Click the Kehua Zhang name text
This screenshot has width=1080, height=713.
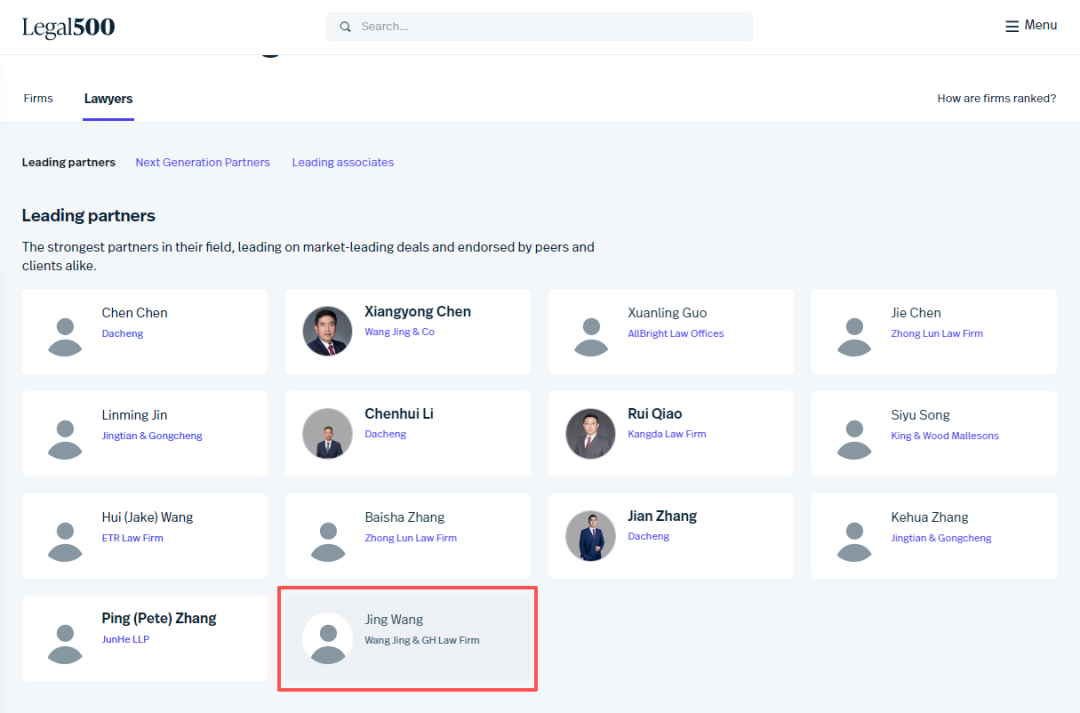tap(929, 517)
